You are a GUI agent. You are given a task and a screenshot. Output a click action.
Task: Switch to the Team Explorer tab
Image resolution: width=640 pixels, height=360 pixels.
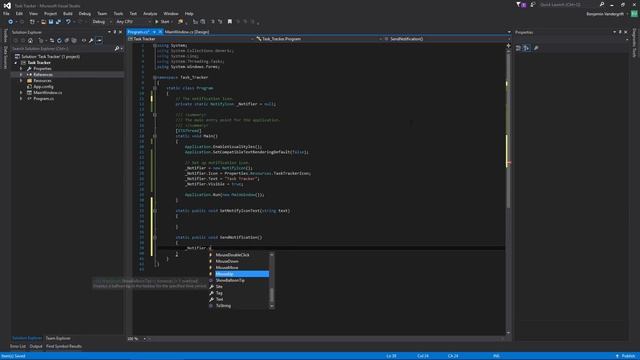pos(58,338)
